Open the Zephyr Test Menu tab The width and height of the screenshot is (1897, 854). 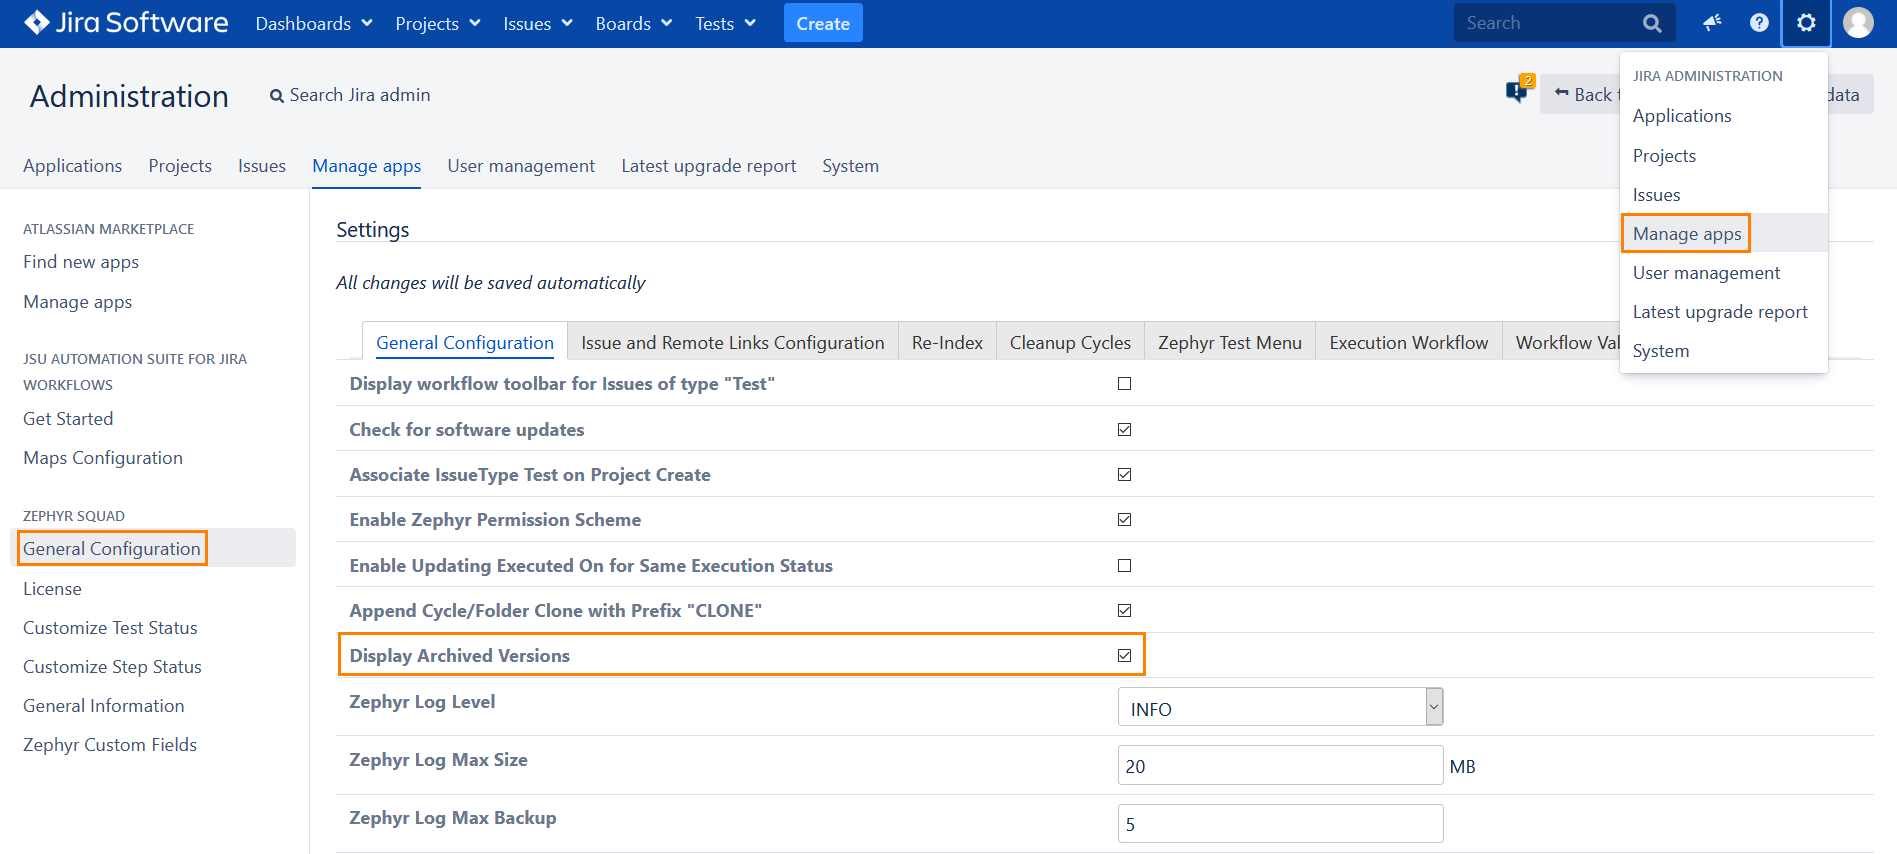click(1230, 343)
